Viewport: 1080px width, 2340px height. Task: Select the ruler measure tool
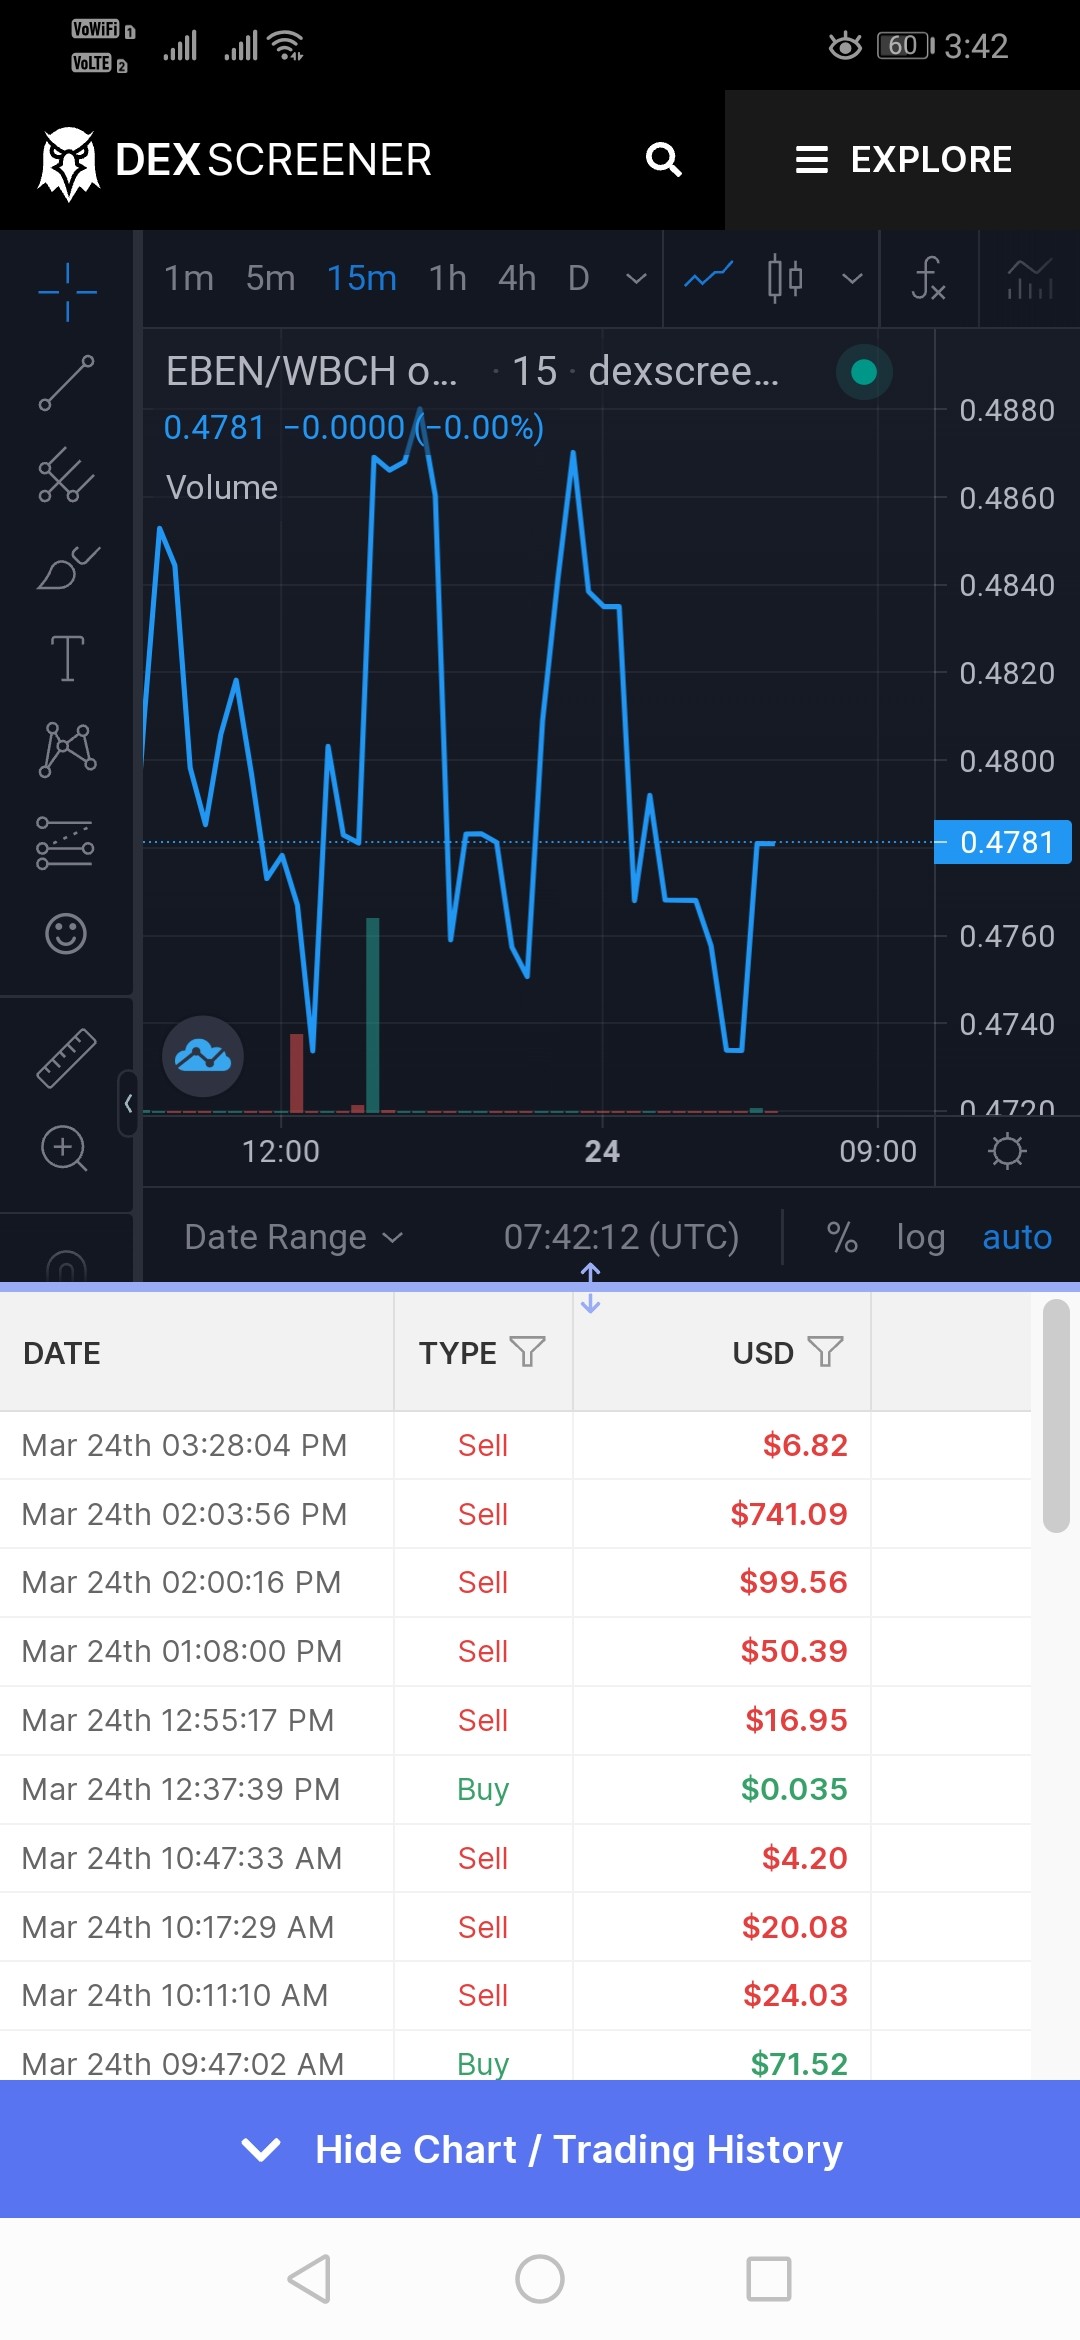point(66,1057)
